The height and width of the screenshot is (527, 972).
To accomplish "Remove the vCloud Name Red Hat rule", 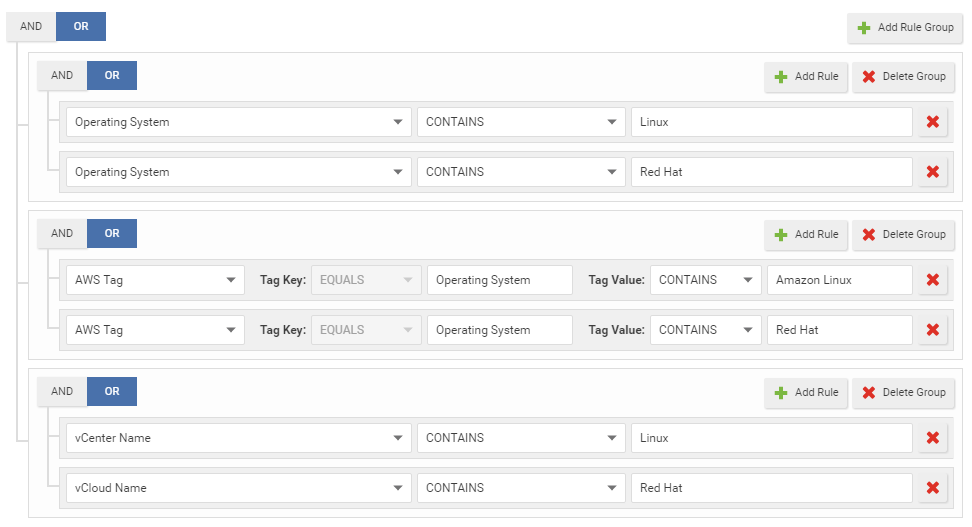I will click(x=932, y=488).
